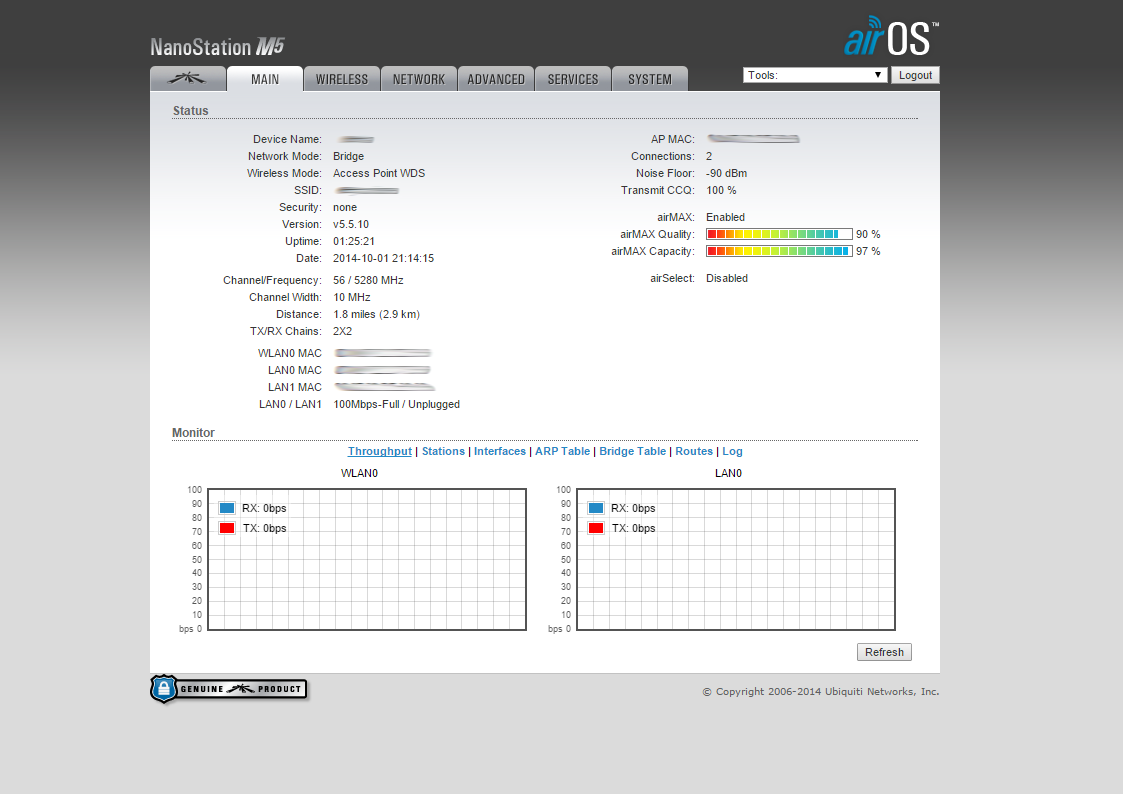This screenshot has width=1123, height=794.
Task: Open the NETWORK tab
Action: [x=419, y=79]
